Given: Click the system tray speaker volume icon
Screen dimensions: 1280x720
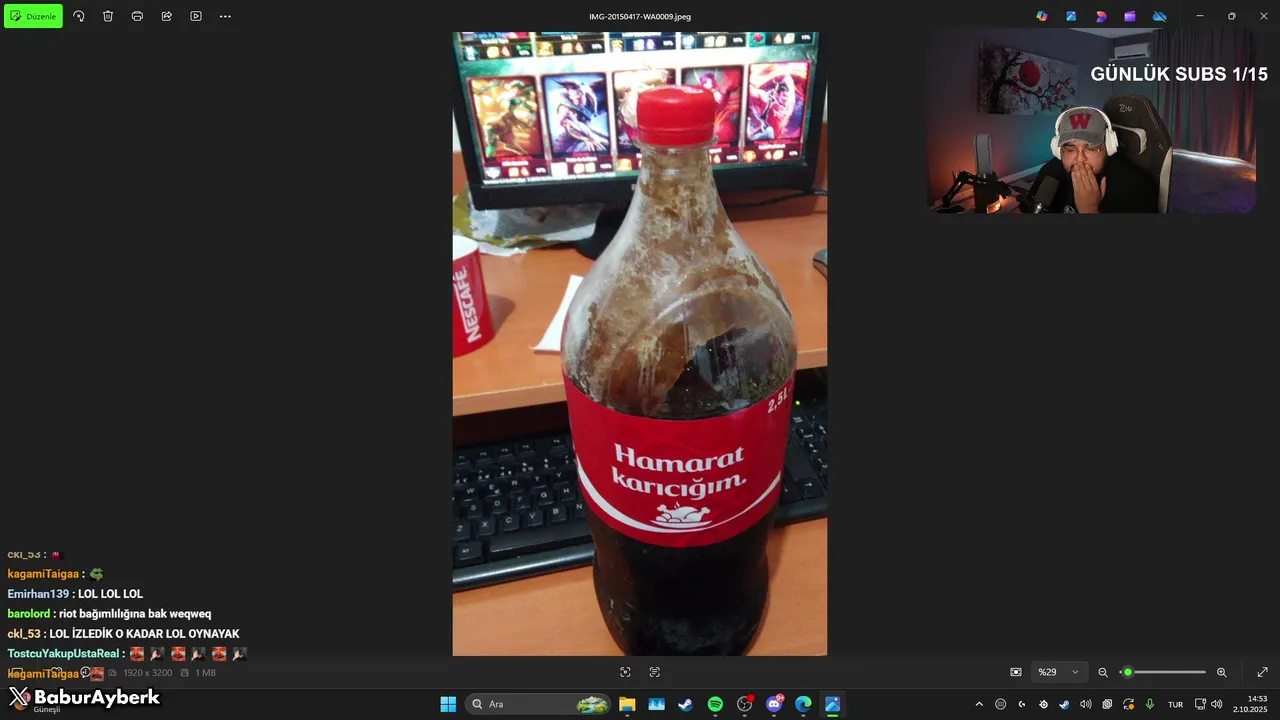Looking at the screenshot, I should pyautogui.click(x=1217, y=704).
